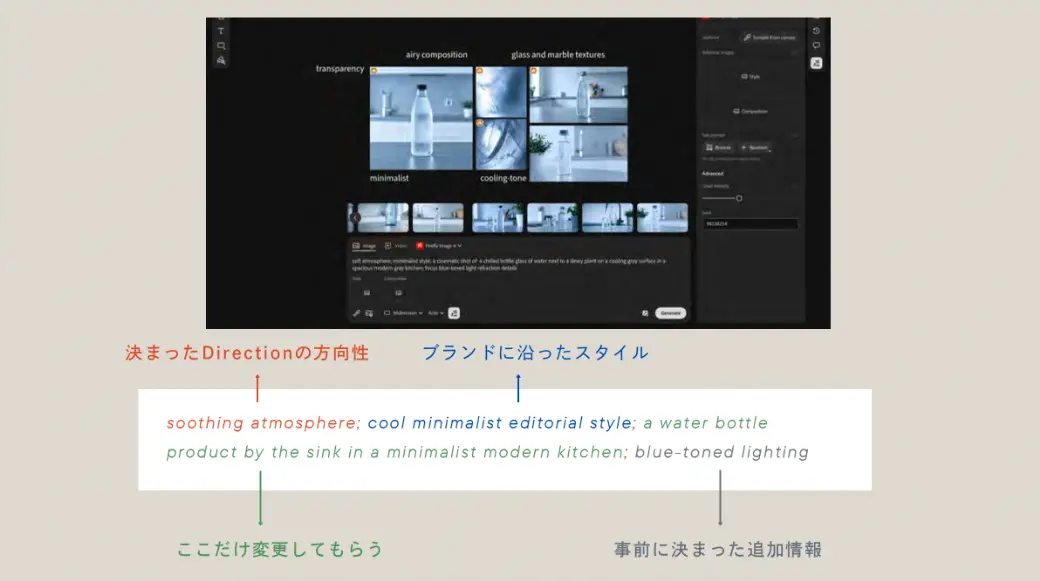Select the rectangle frame tool in left toolbar

[221, 46]
